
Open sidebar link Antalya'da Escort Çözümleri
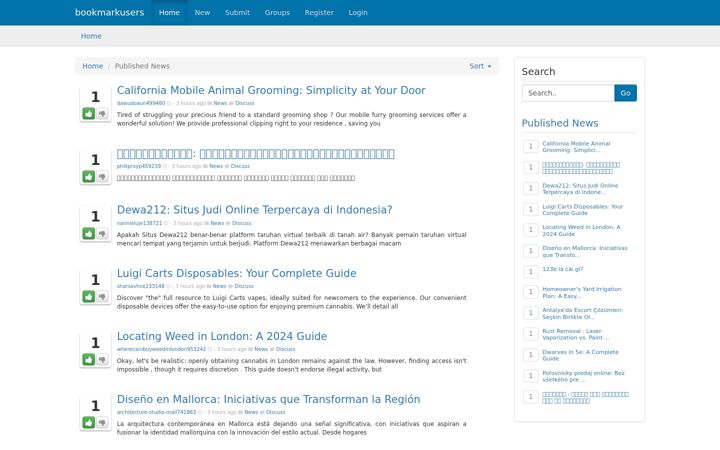[582, 314]
